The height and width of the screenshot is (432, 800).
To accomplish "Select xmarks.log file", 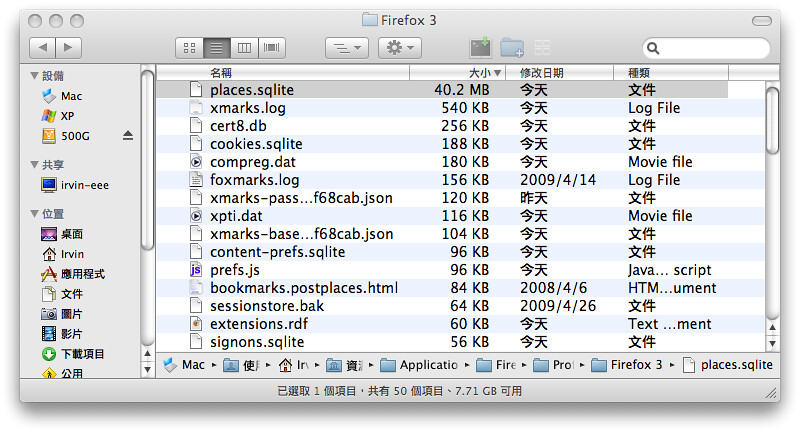I will tap(248, 108).
